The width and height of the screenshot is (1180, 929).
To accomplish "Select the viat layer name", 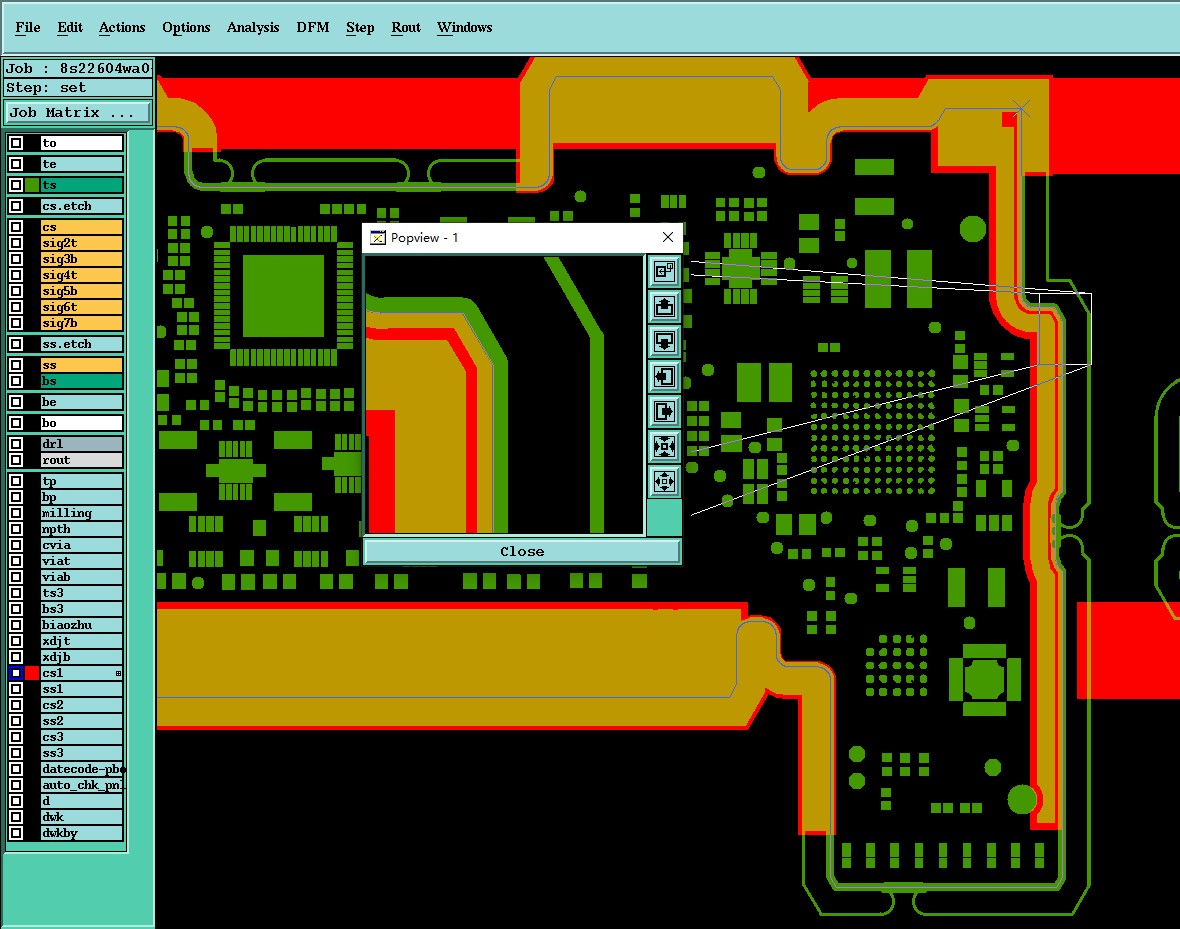I will point(81,561).
